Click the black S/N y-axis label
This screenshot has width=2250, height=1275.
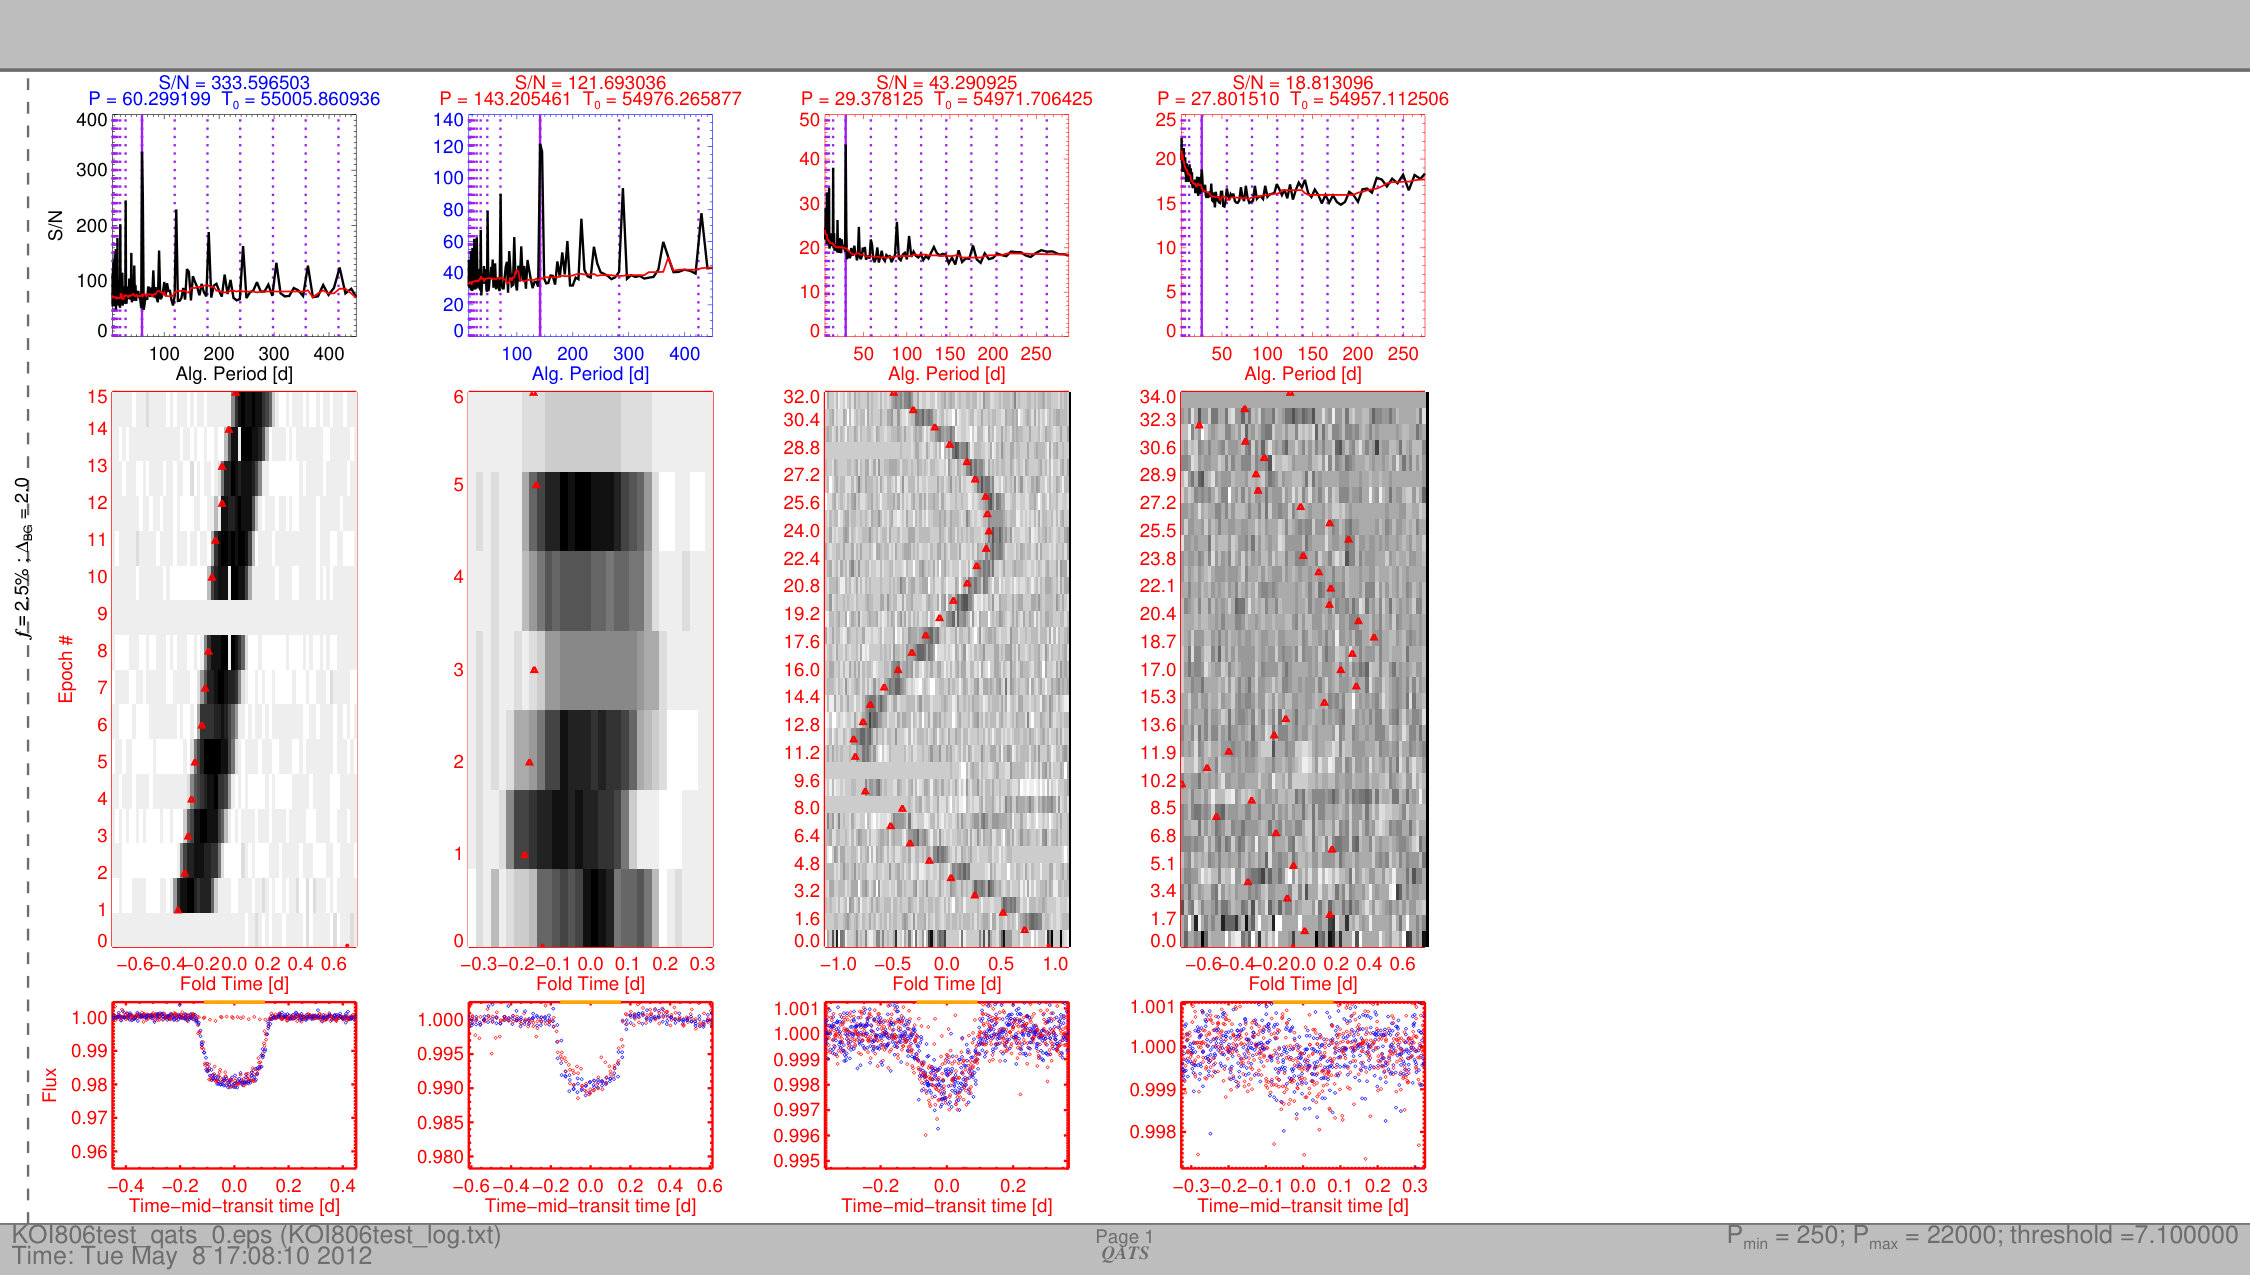click(56, 226)
